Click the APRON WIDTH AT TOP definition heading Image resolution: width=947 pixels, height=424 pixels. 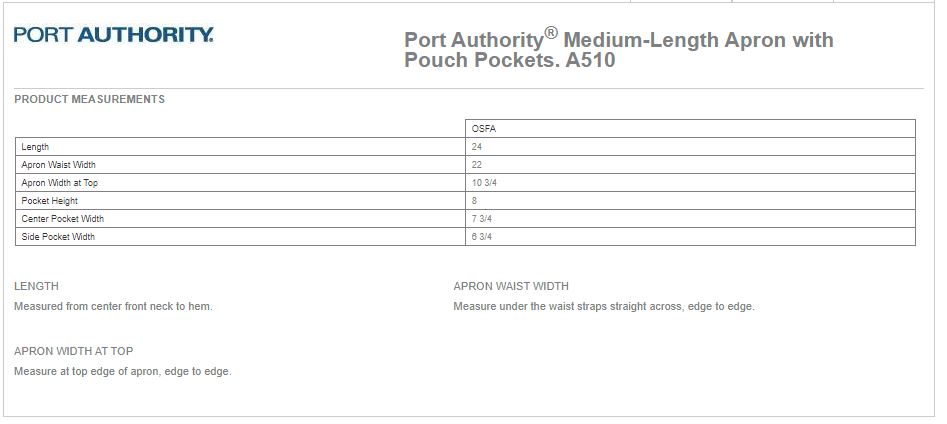[73, 351]
